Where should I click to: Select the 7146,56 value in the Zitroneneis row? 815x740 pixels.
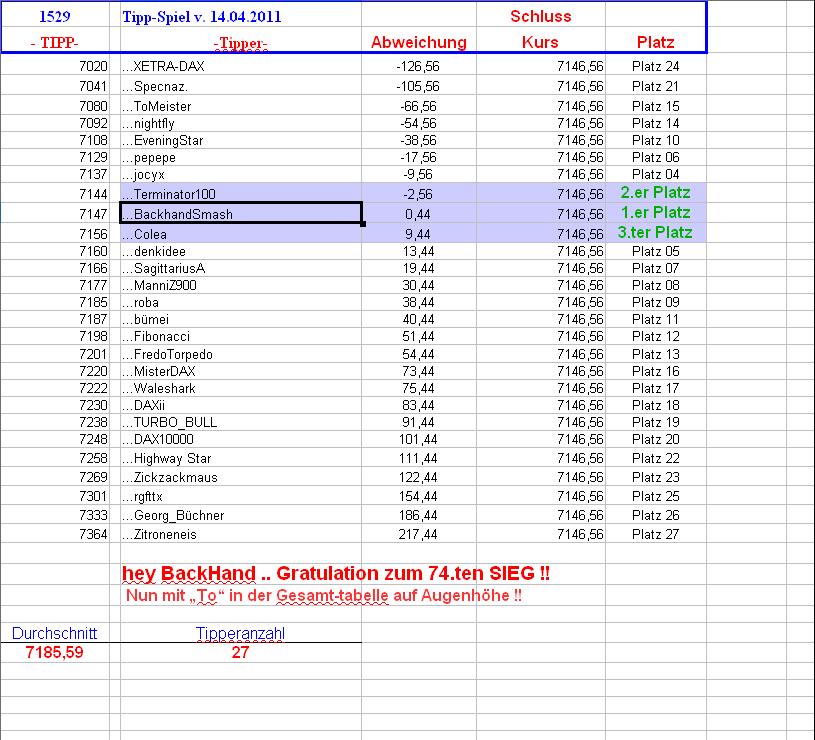580,534
